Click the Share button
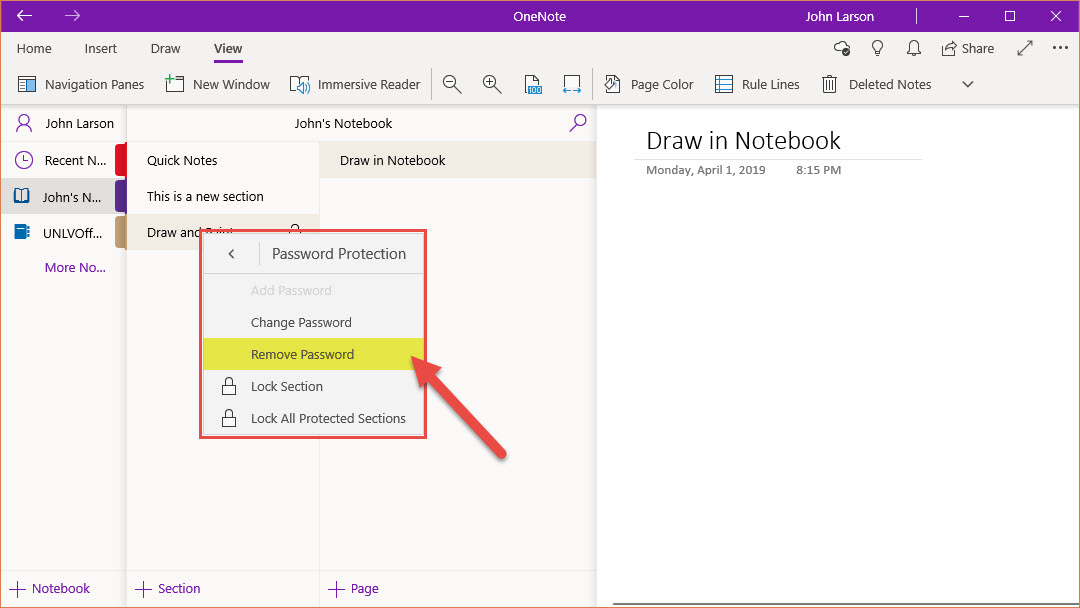Screen dimensions: 1080x608 coord(967,48)
